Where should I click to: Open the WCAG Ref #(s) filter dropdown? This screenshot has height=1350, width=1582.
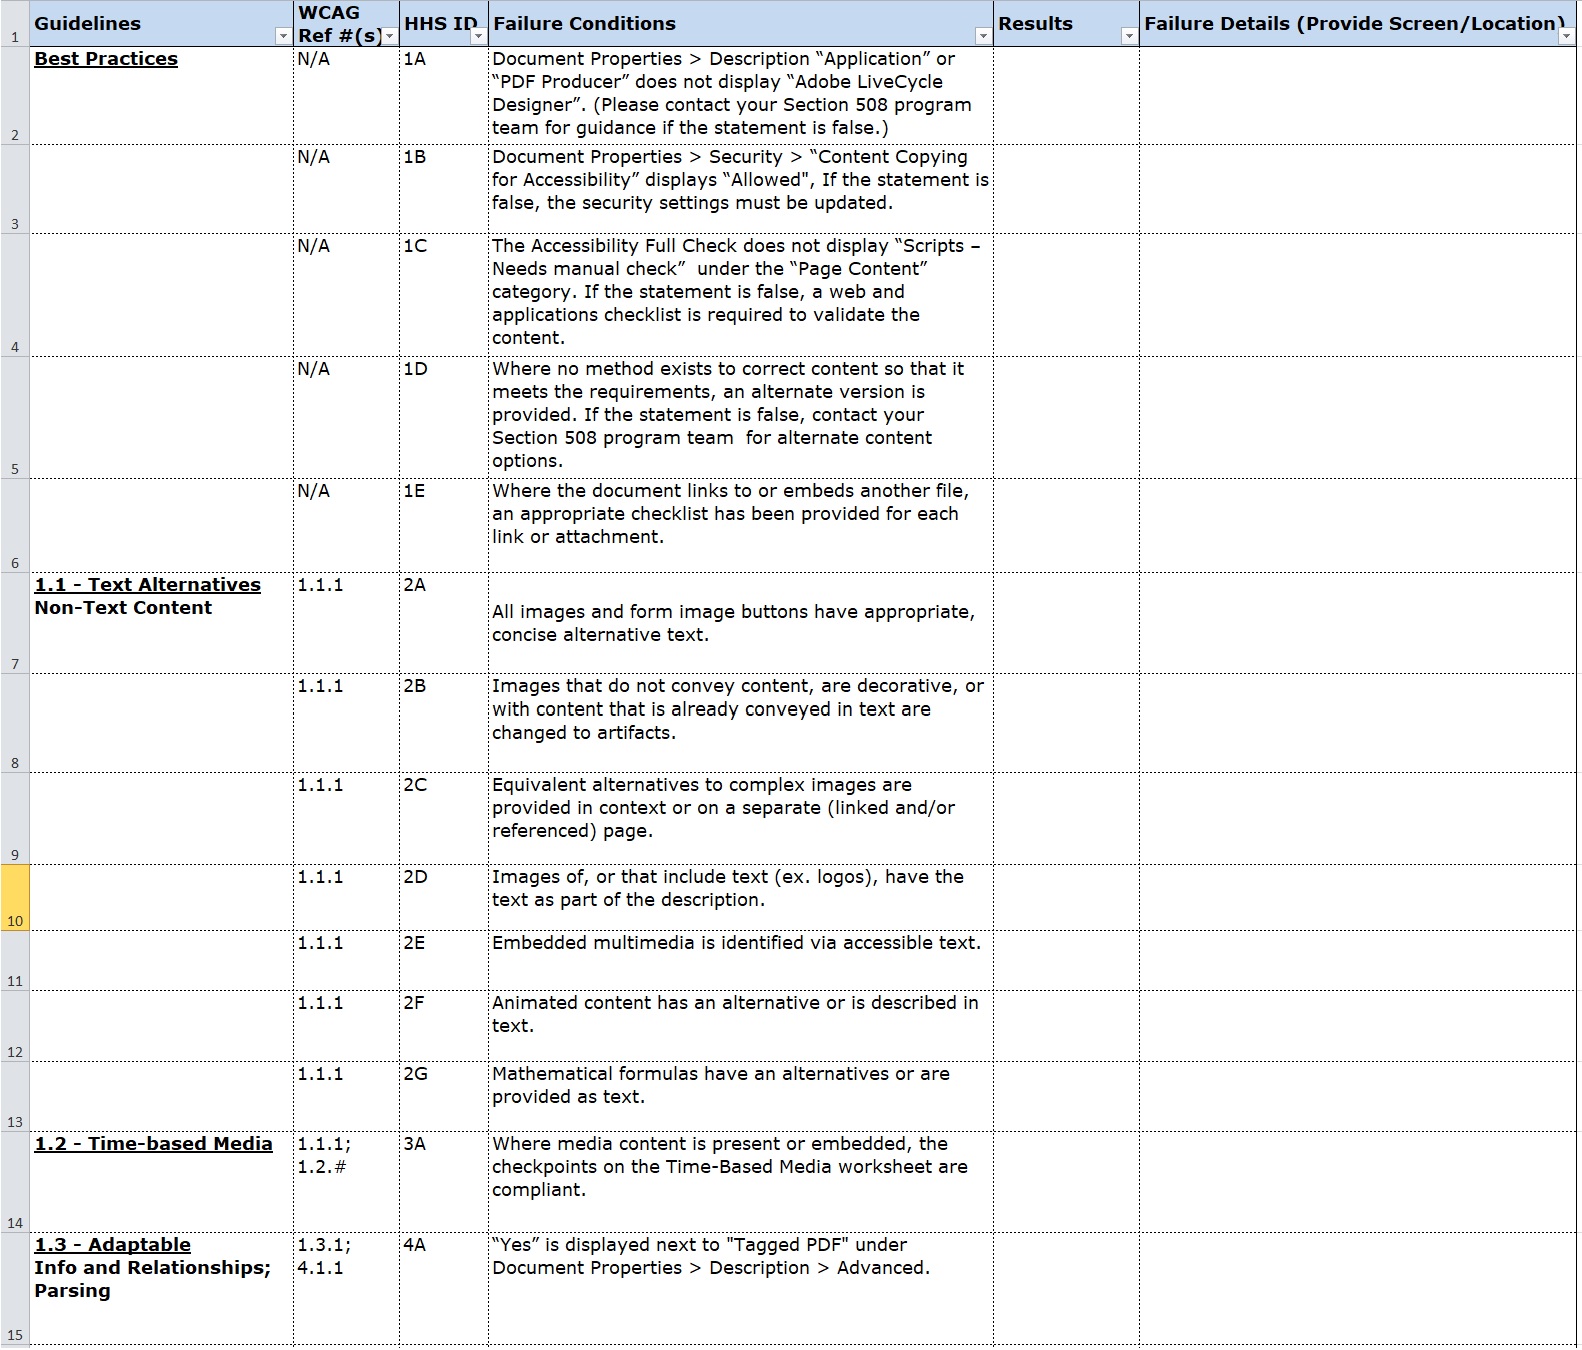pyautogui.click(x=390, y=36)
